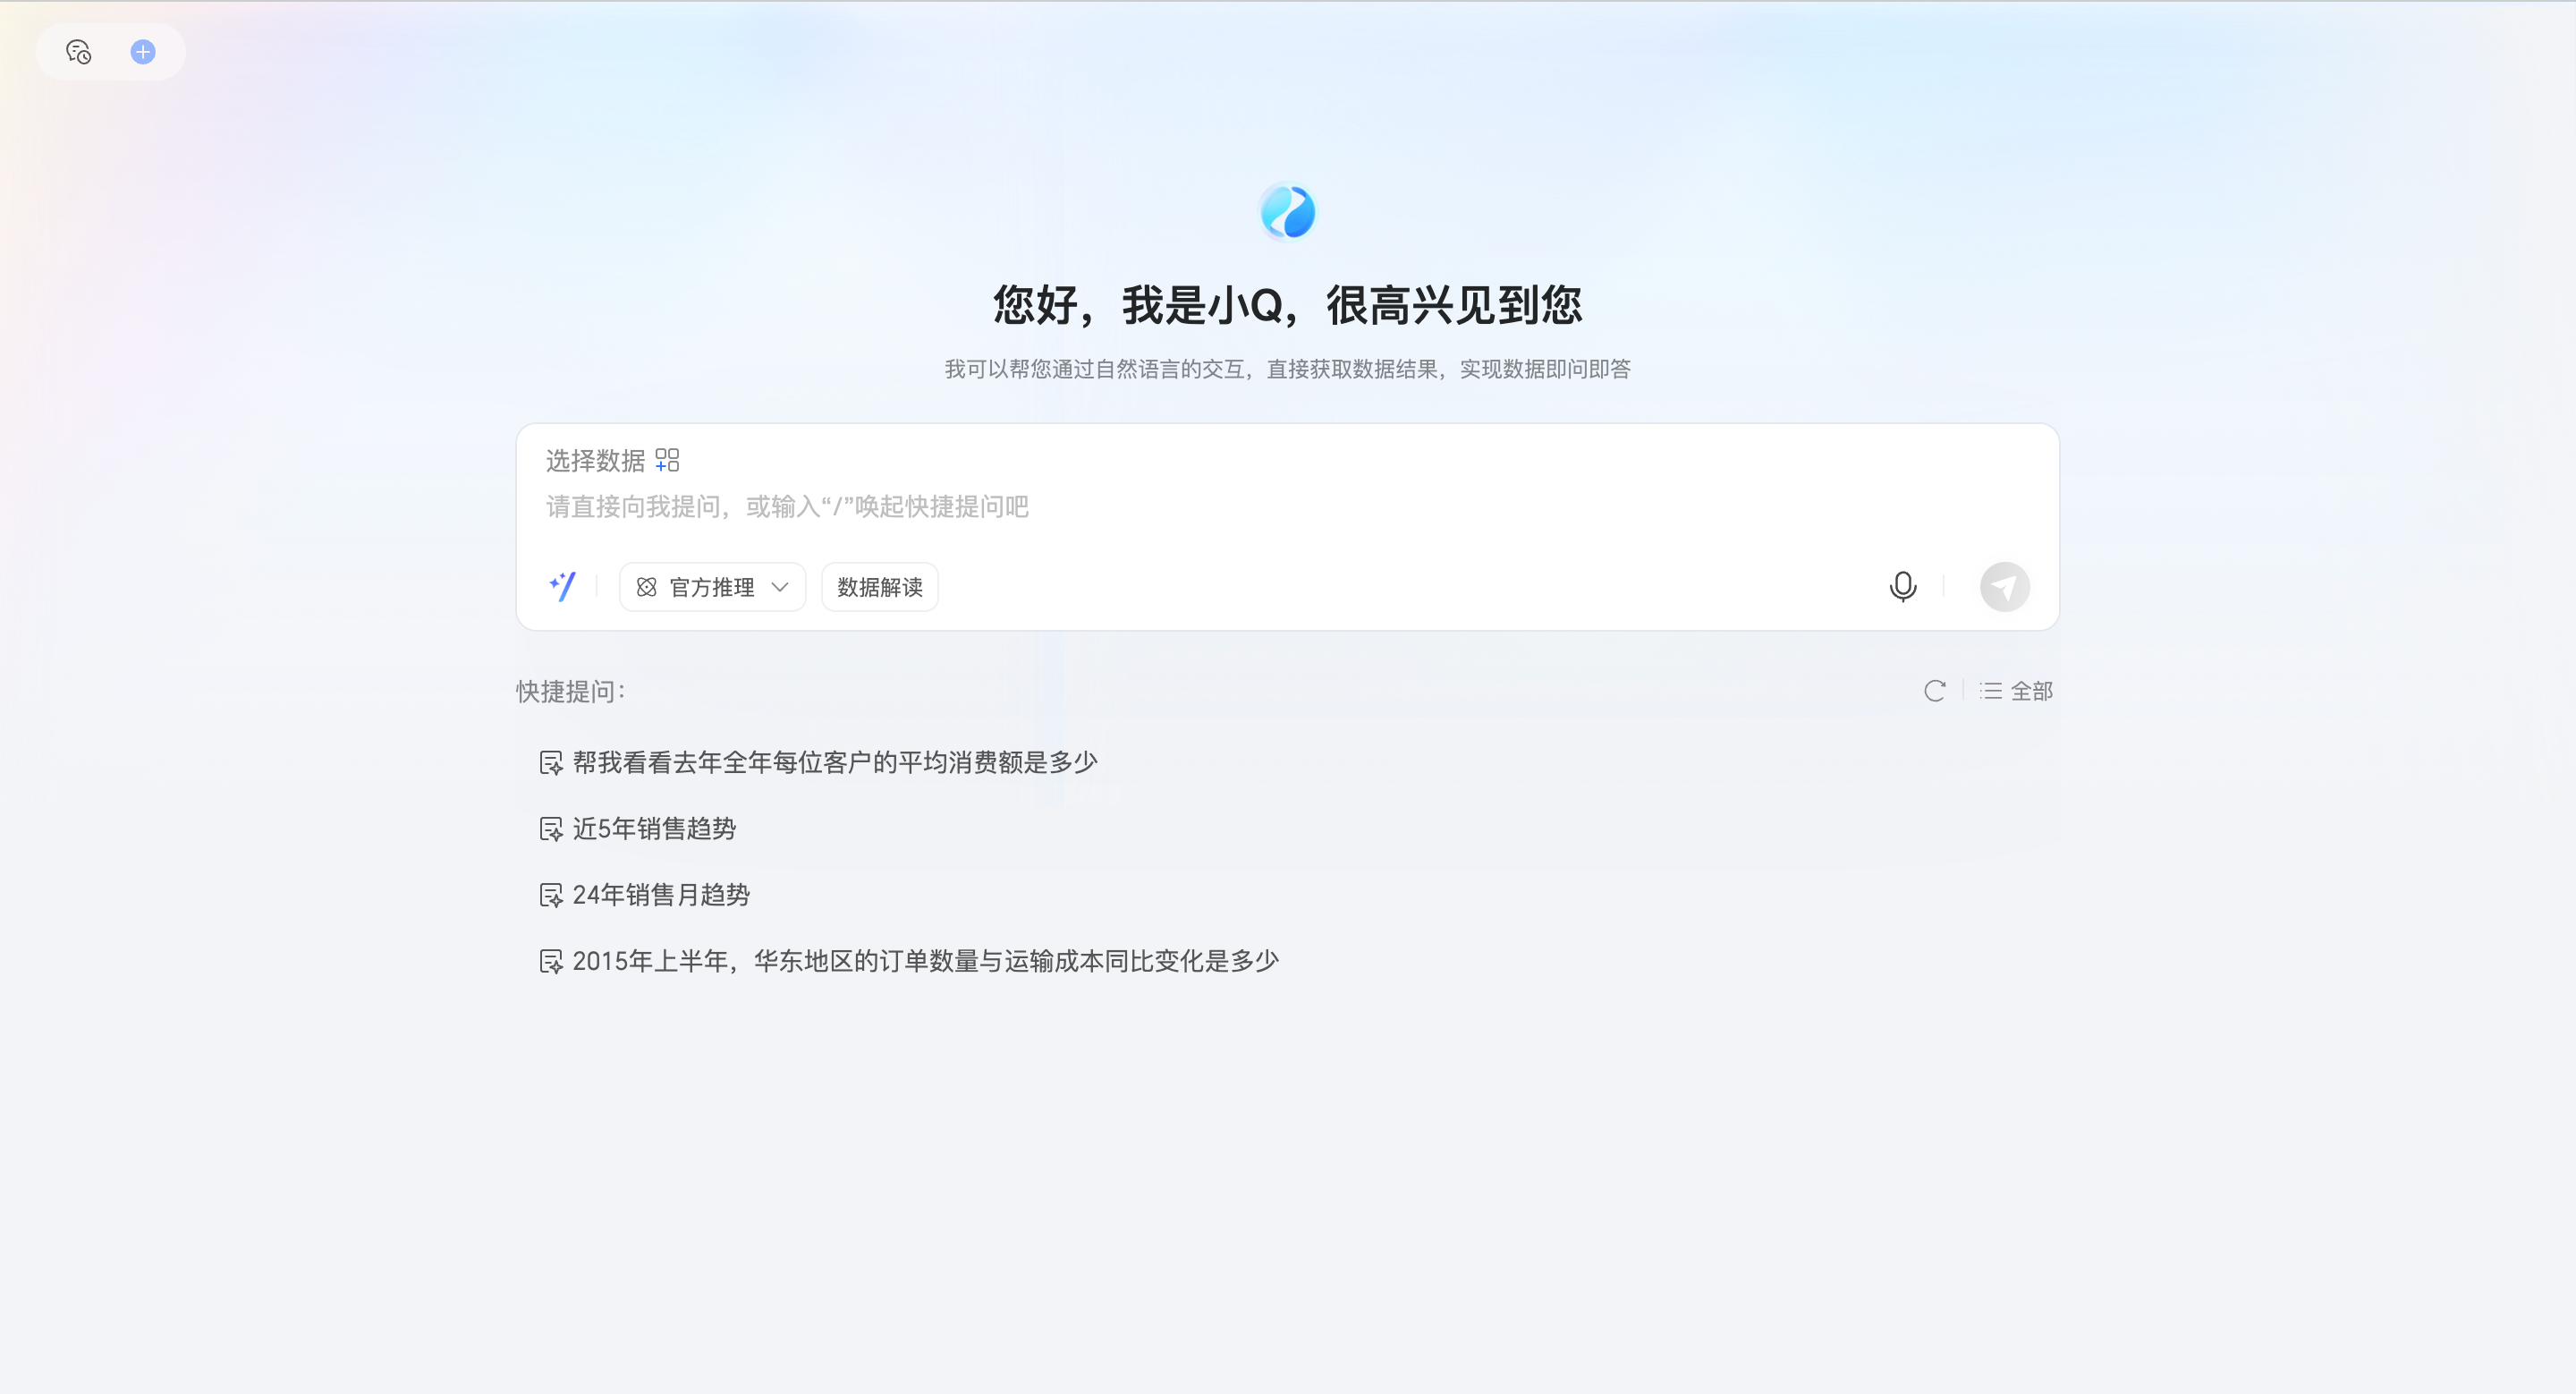This screenshot has width=2576, height=1394.
Task: Show 全部 quick questions
Action: [2016, 691]
